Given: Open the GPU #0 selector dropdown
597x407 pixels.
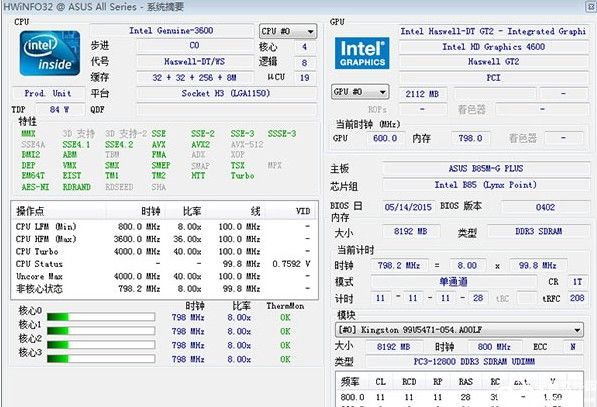Looking at the screenshot, I should [x=360, y=92].
